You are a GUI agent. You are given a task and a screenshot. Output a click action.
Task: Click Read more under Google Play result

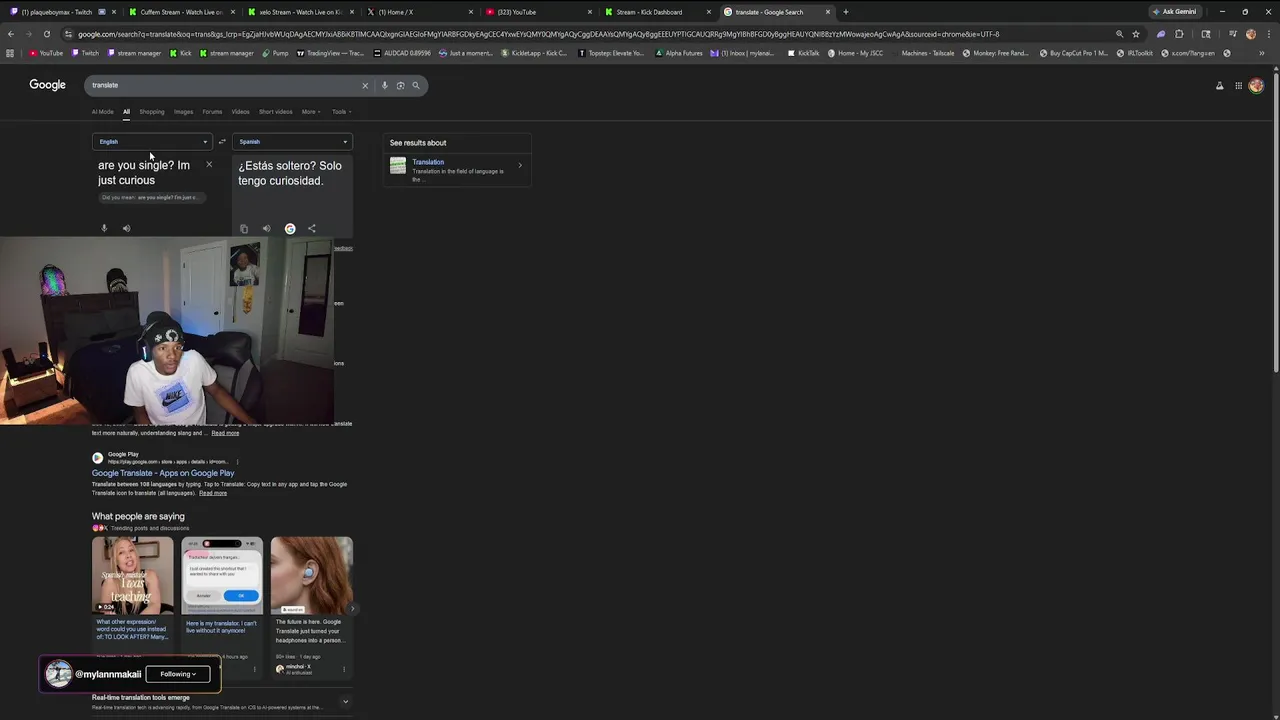point(213,493)
